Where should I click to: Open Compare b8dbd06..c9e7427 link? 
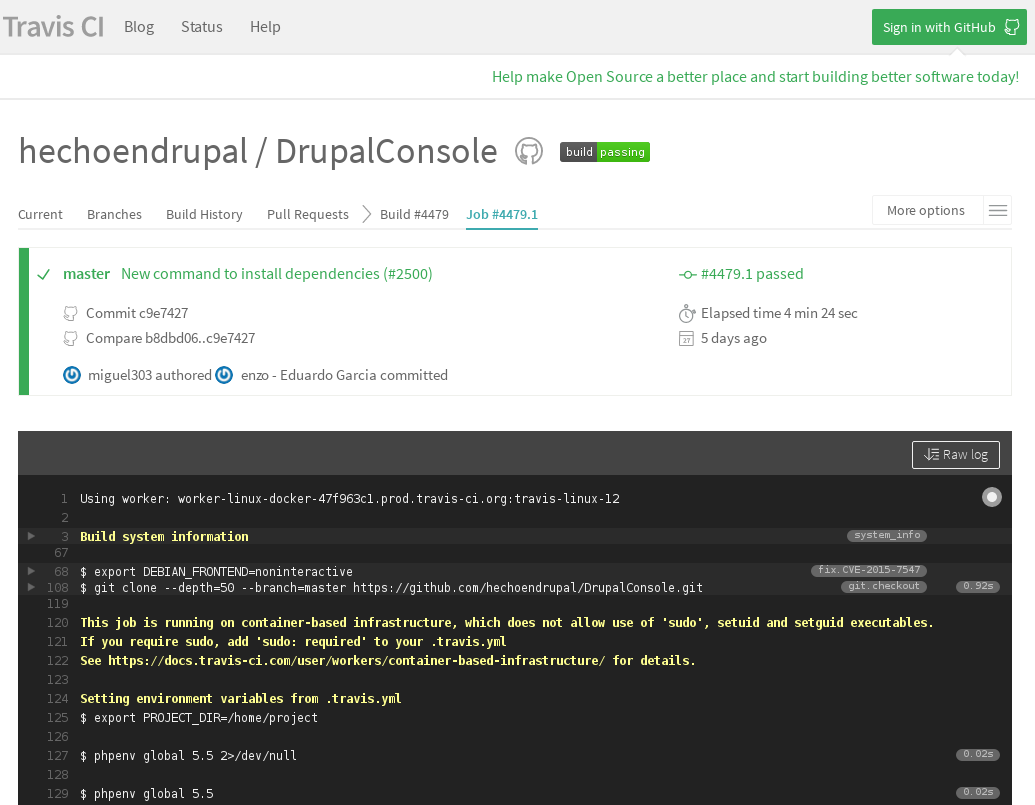(170, 338)
